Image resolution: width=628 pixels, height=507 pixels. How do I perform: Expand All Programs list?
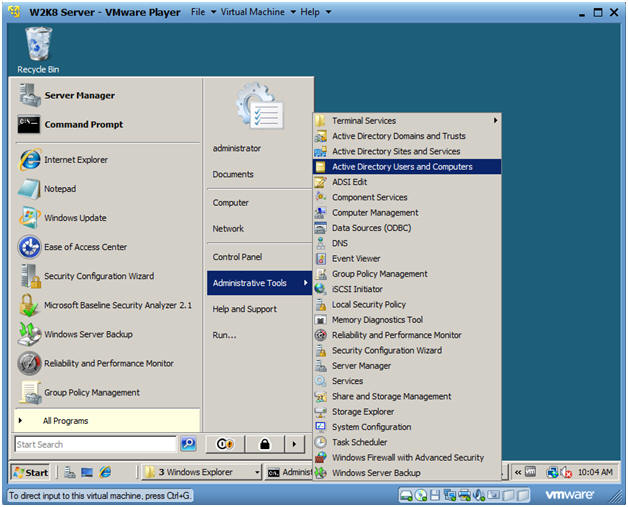tap(107, 420)
